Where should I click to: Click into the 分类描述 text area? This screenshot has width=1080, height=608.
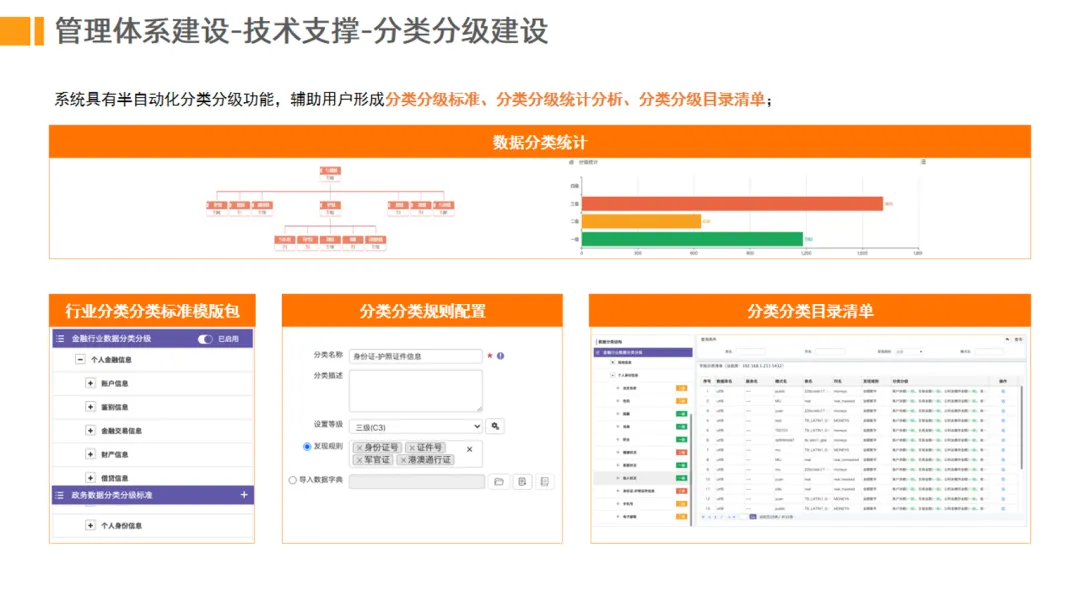pos(415,390)
